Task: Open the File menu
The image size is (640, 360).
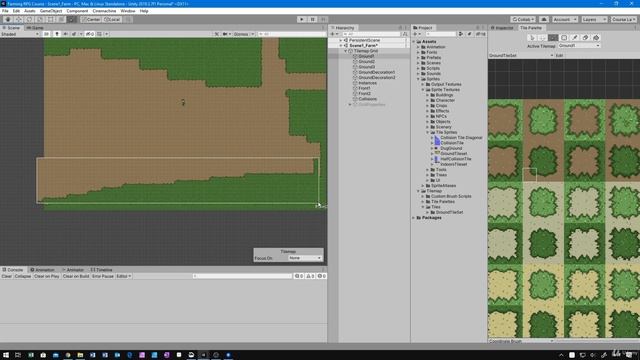Action: point(5,11)
